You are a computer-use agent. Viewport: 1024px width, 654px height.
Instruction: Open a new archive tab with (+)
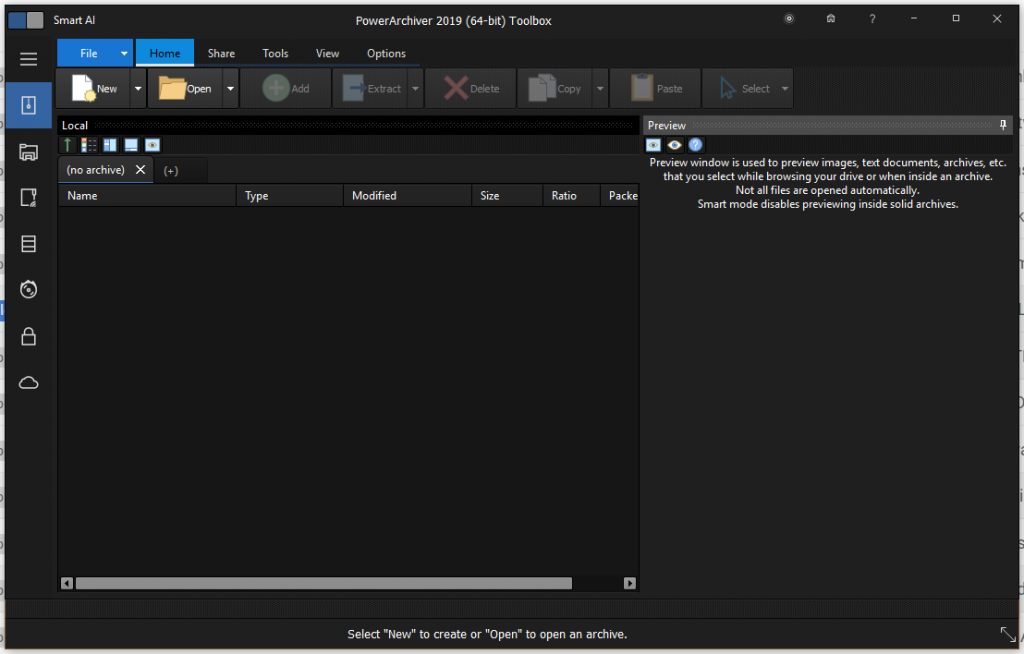(x=170, y=170)
